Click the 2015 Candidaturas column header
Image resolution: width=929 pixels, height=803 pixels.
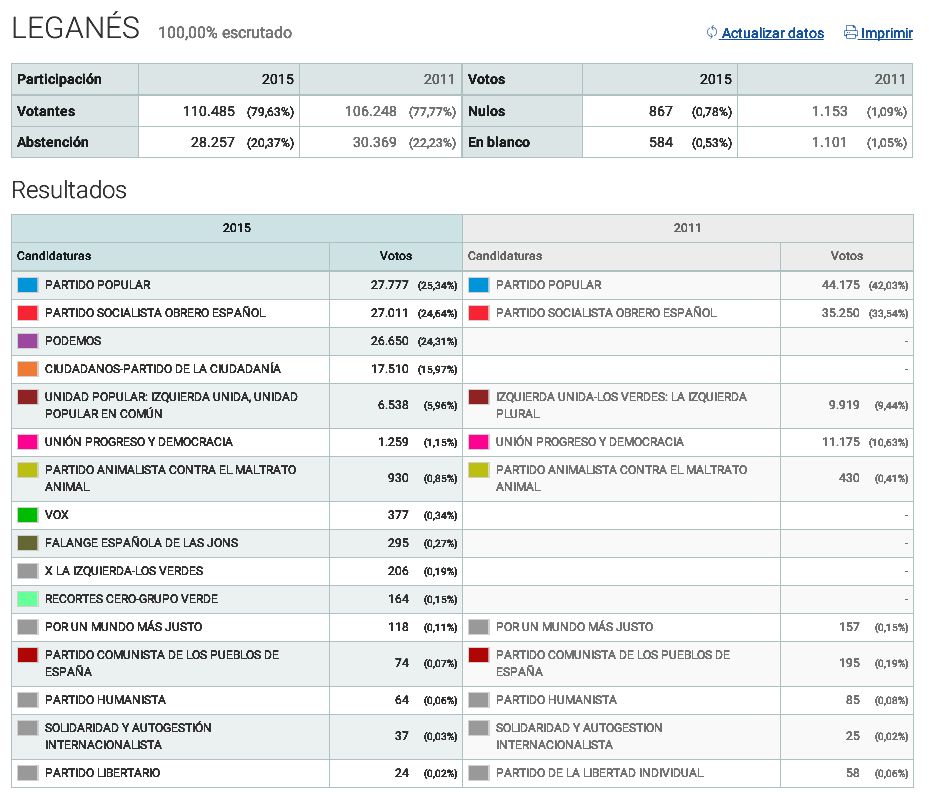[171, 256]
